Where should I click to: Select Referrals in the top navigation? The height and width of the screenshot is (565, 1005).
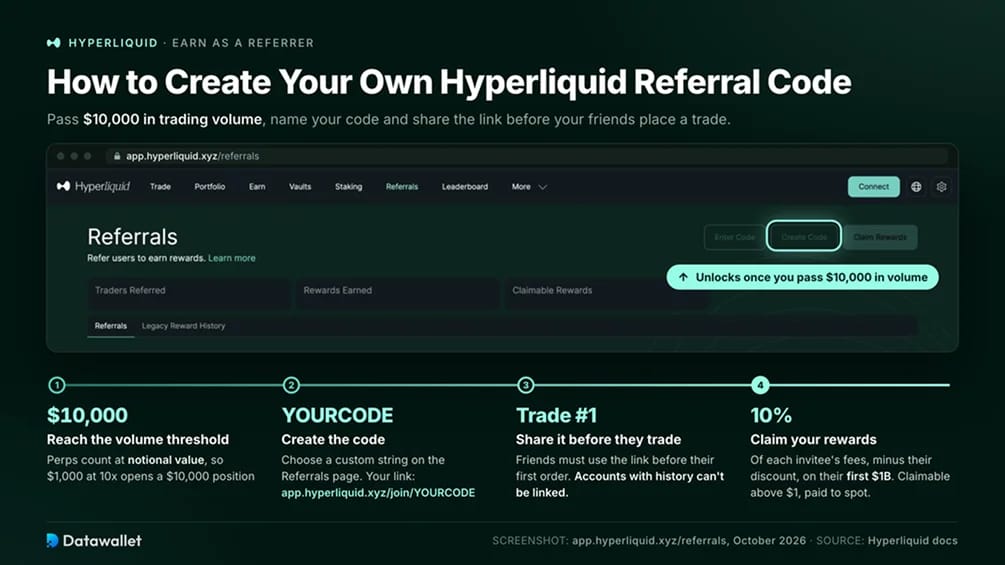click(402, 187)
